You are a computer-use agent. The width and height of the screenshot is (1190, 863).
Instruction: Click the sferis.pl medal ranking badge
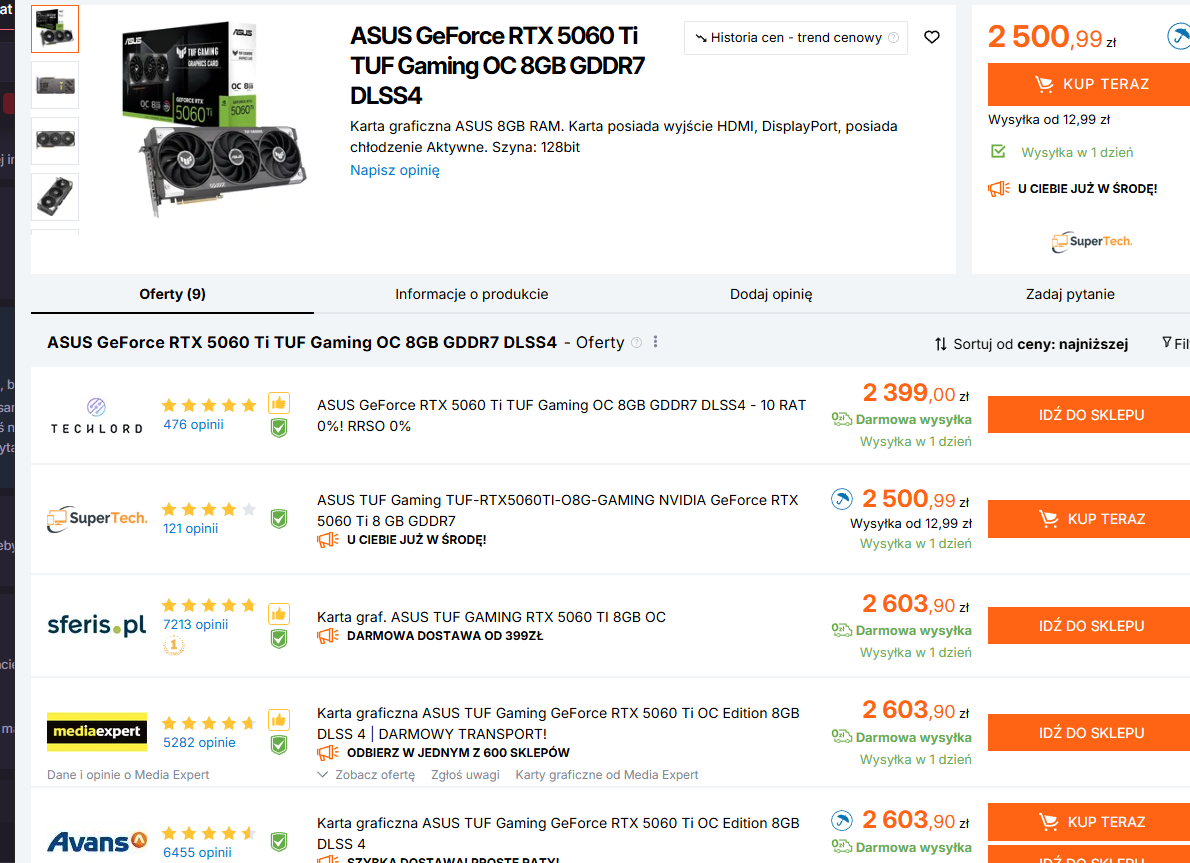pyautogui.click(x=174, y=646)
